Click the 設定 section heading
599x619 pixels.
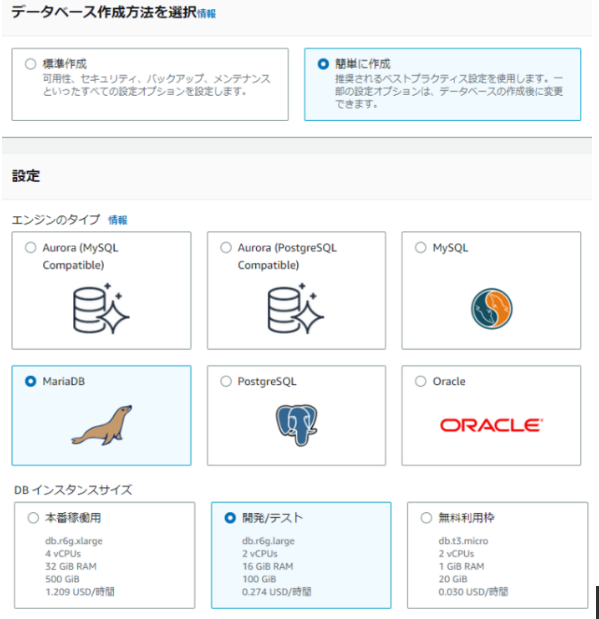[26, 176]
